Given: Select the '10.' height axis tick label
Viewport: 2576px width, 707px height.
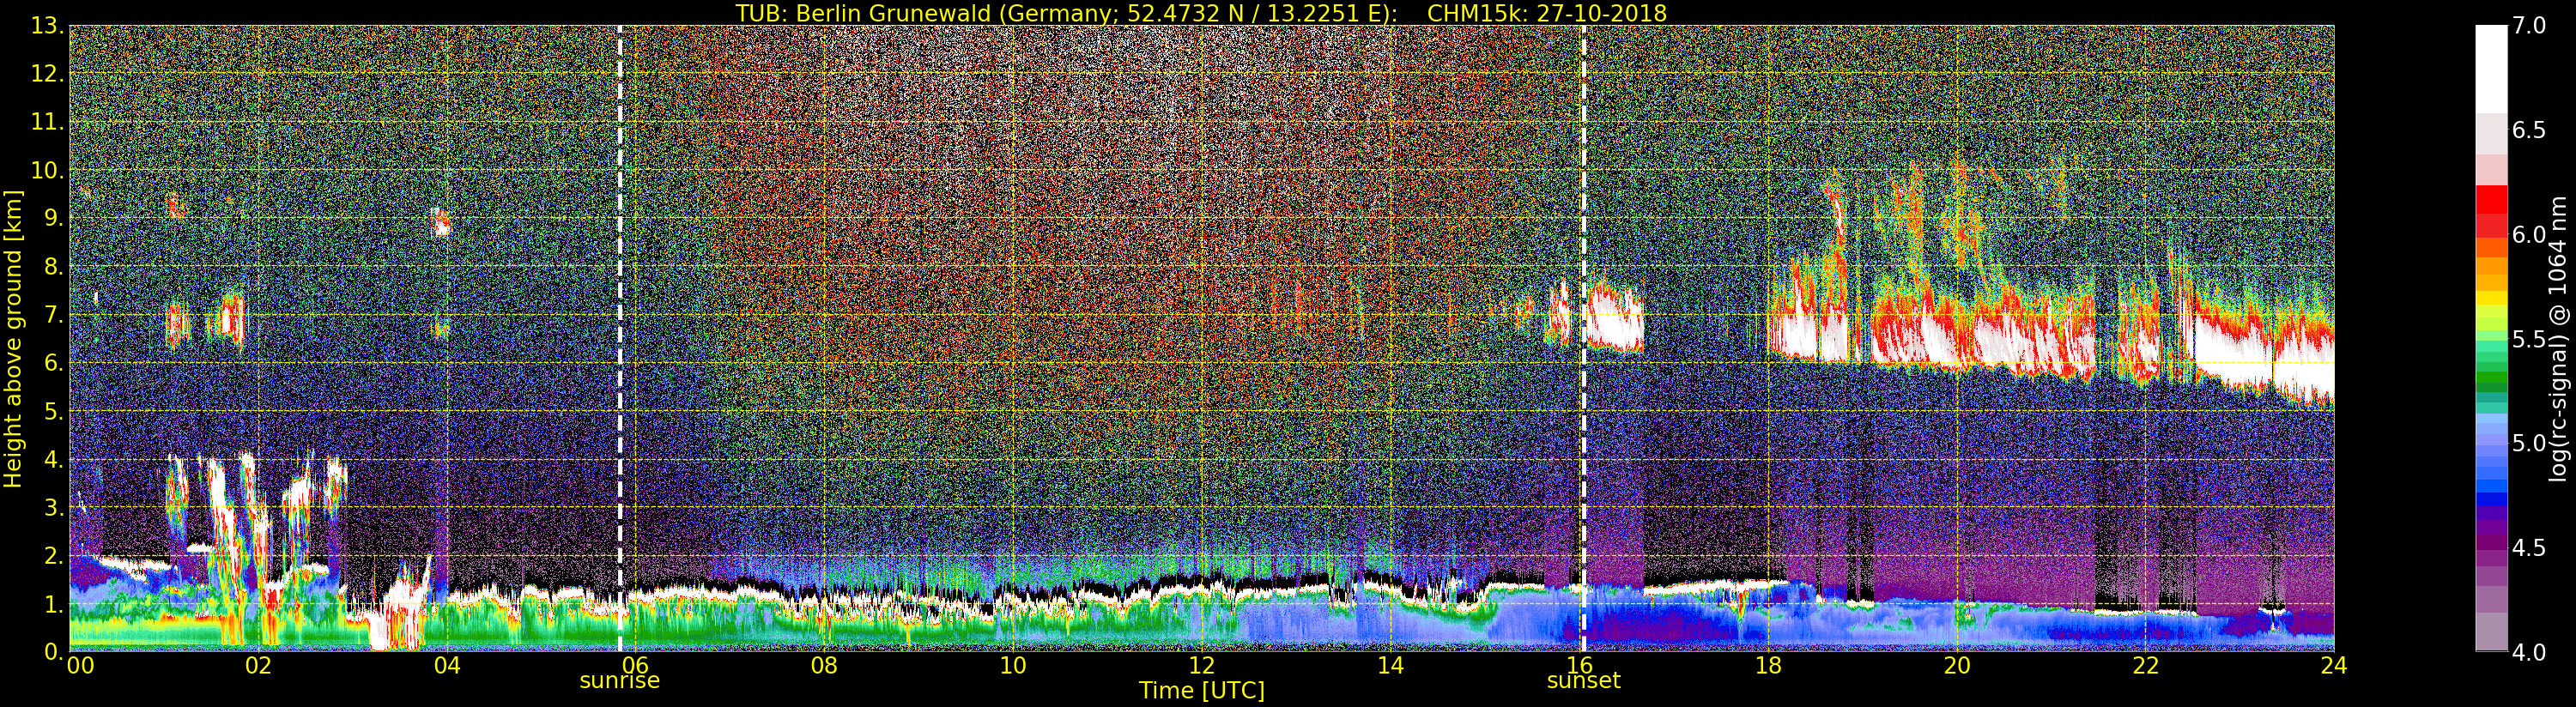Looking at the screenshot, I should pos(47,170).
